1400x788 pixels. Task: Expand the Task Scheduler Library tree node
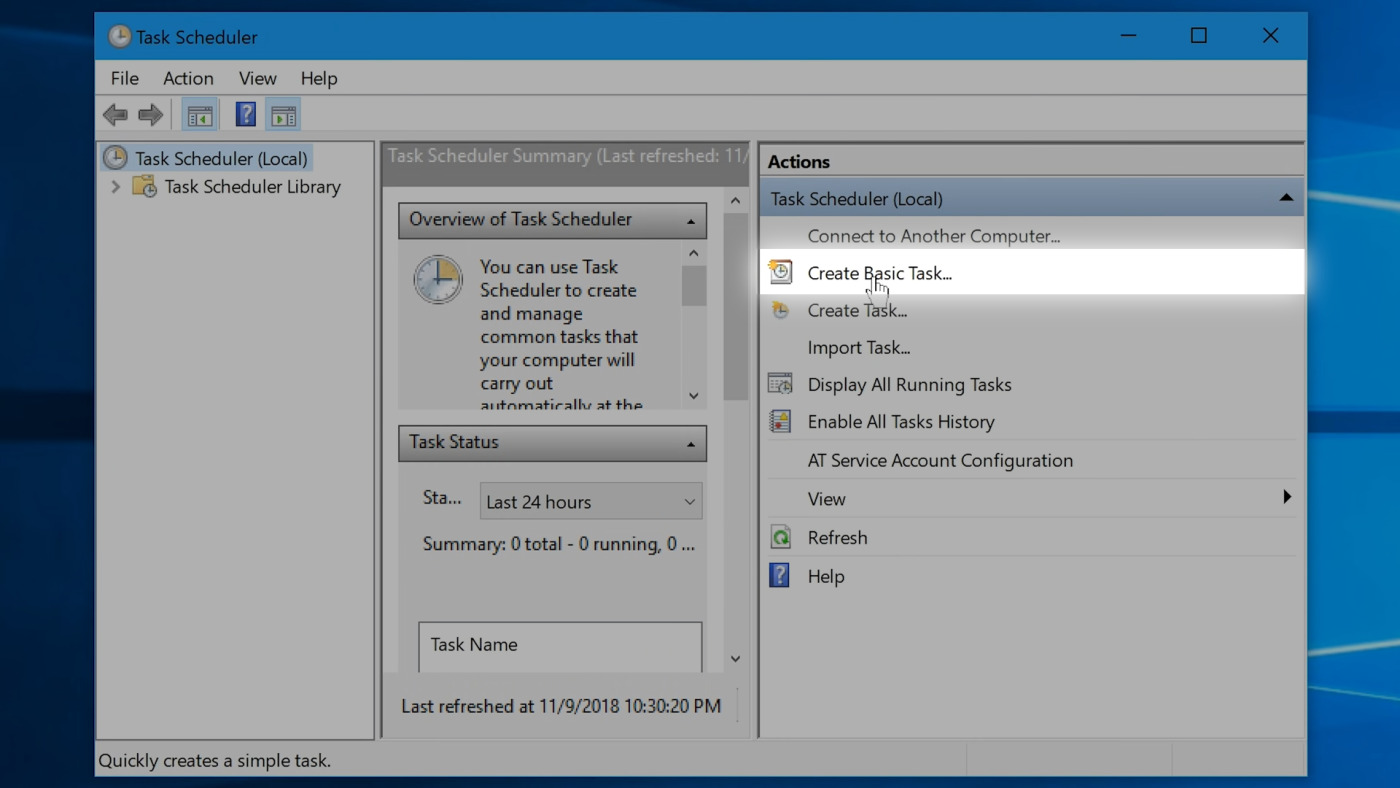pos(116,187)
